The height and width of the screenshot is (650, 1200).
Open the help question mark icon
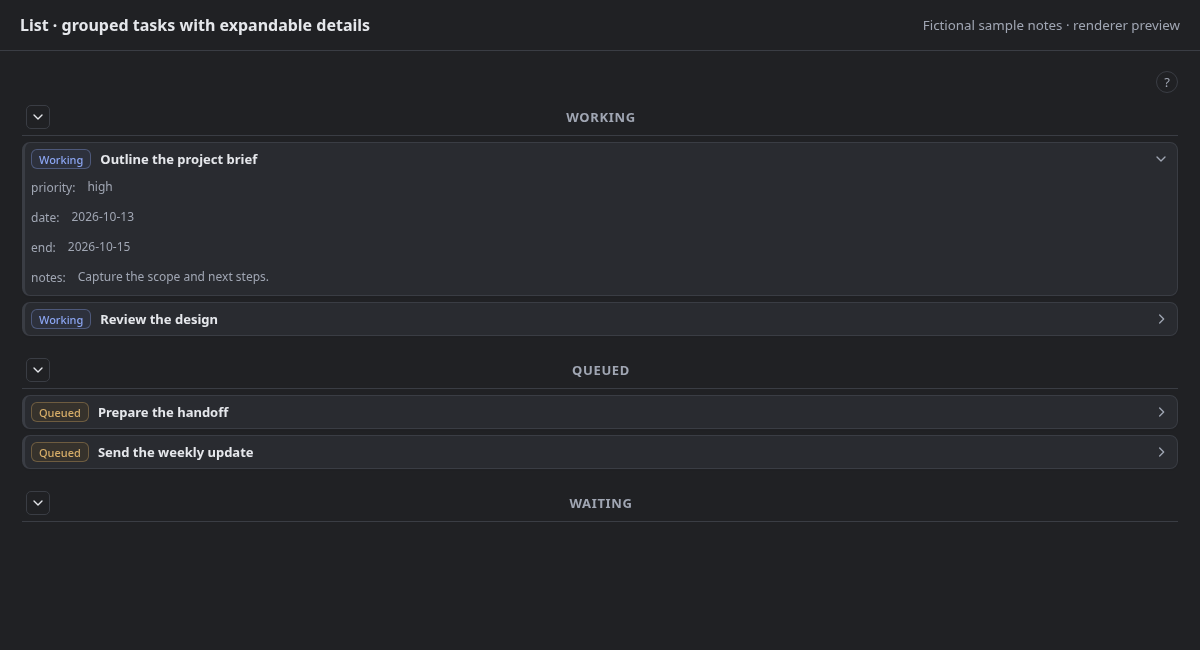[1167, 82]
